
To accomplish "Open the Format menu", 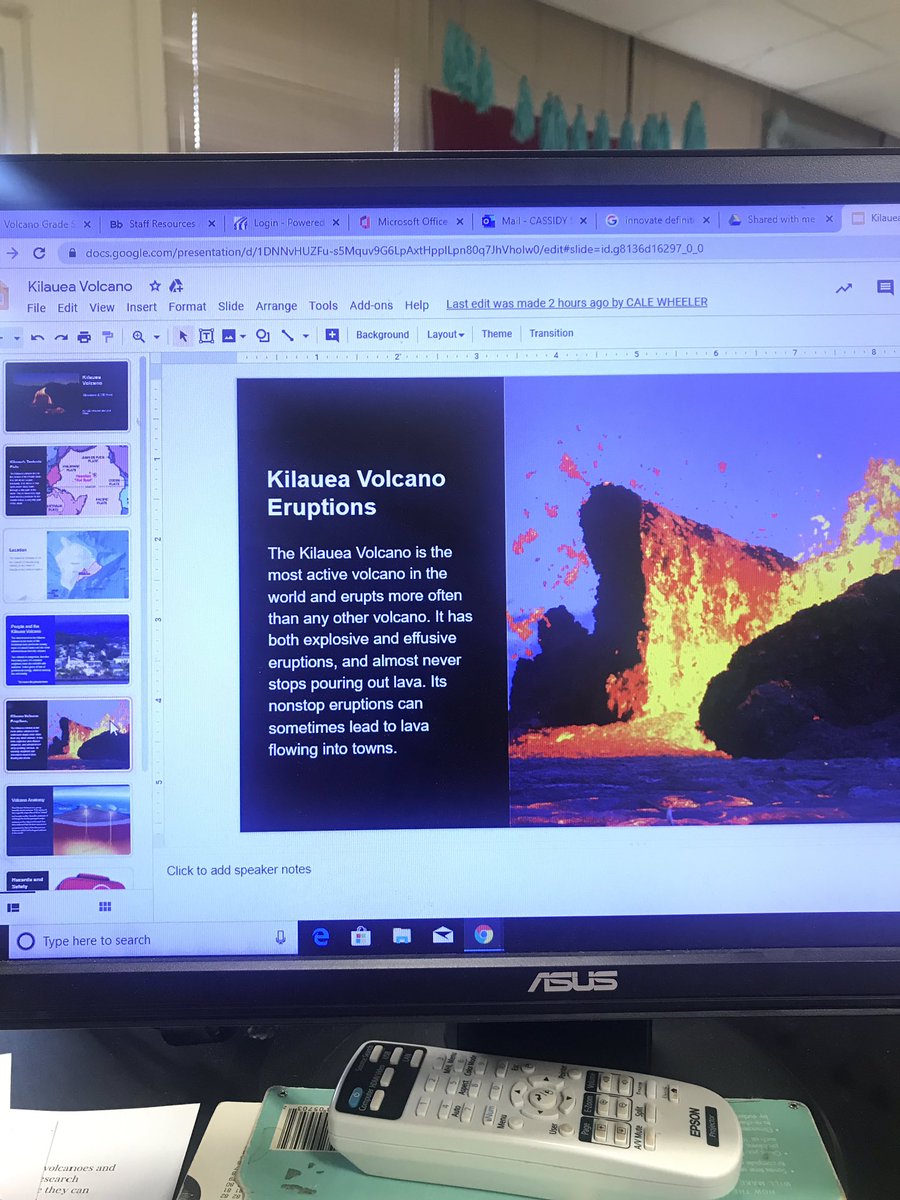I will click(x=187, y=307).
